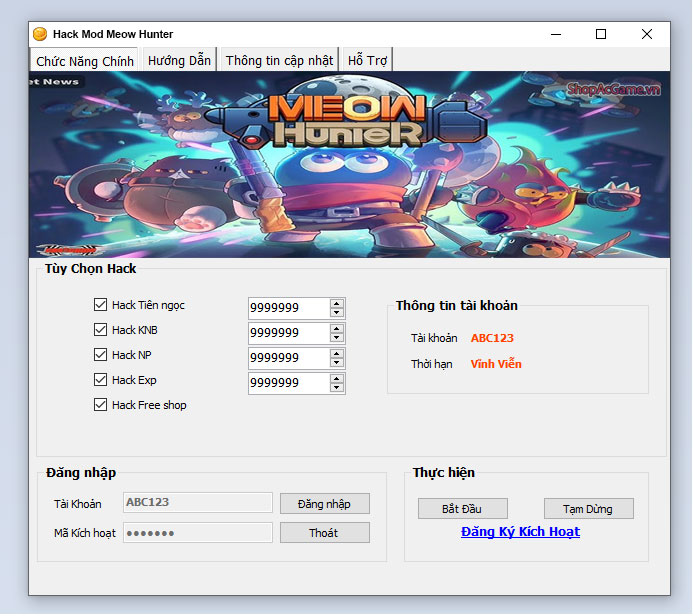Increase the Hack KNB value with up arrow
This screenshot has width=693, height=616.
tap(337, 328)
